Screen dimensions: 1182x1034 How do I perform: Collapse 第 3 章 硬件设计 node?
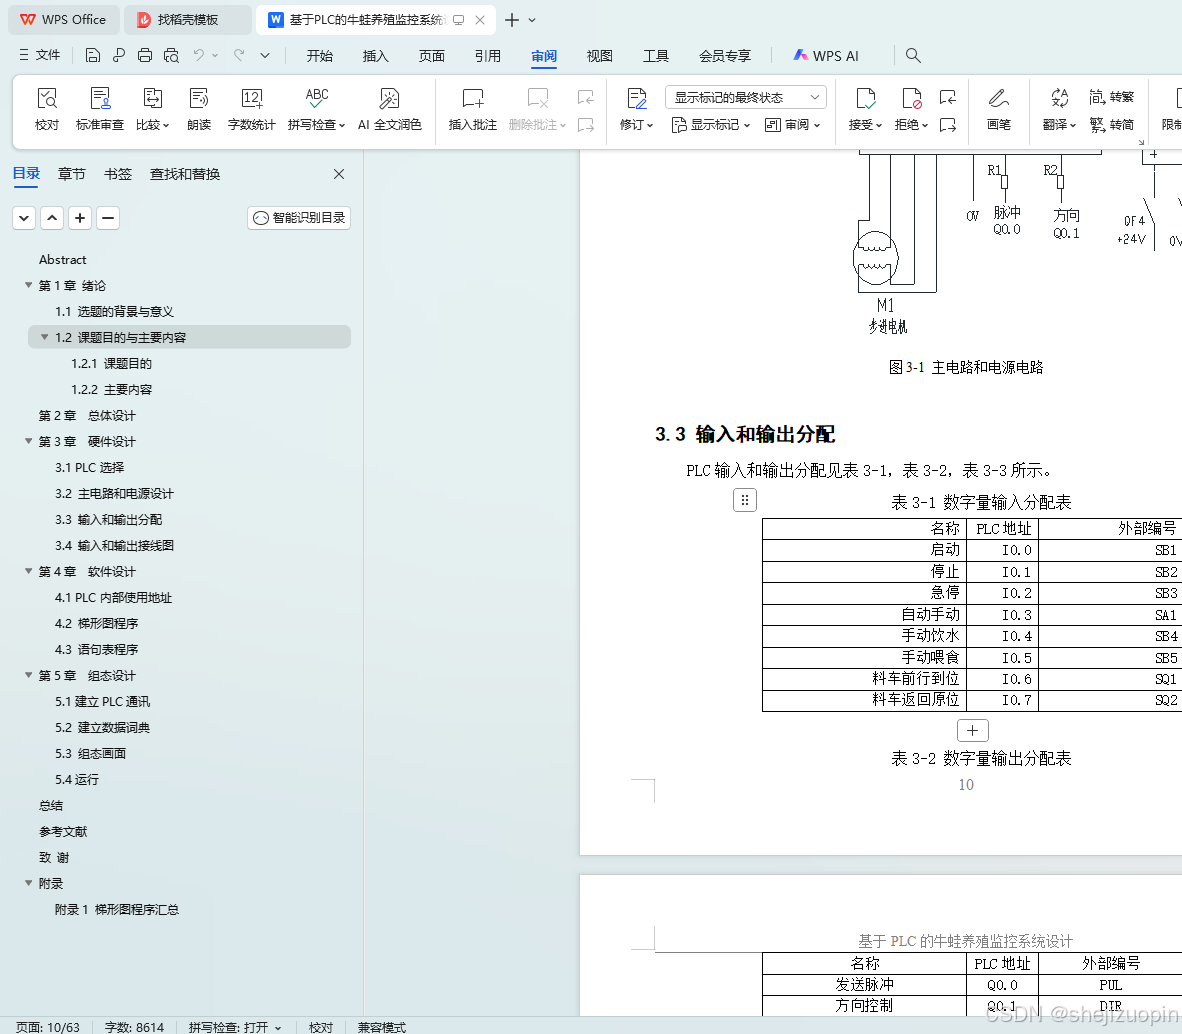point(29,441)
